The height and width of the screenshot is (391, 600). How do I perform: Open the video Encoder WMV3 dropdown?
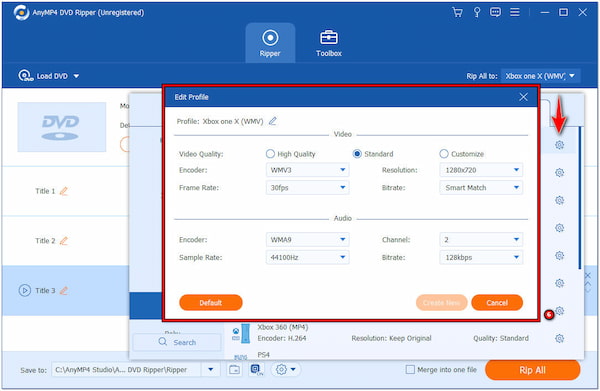coord(307,170)
